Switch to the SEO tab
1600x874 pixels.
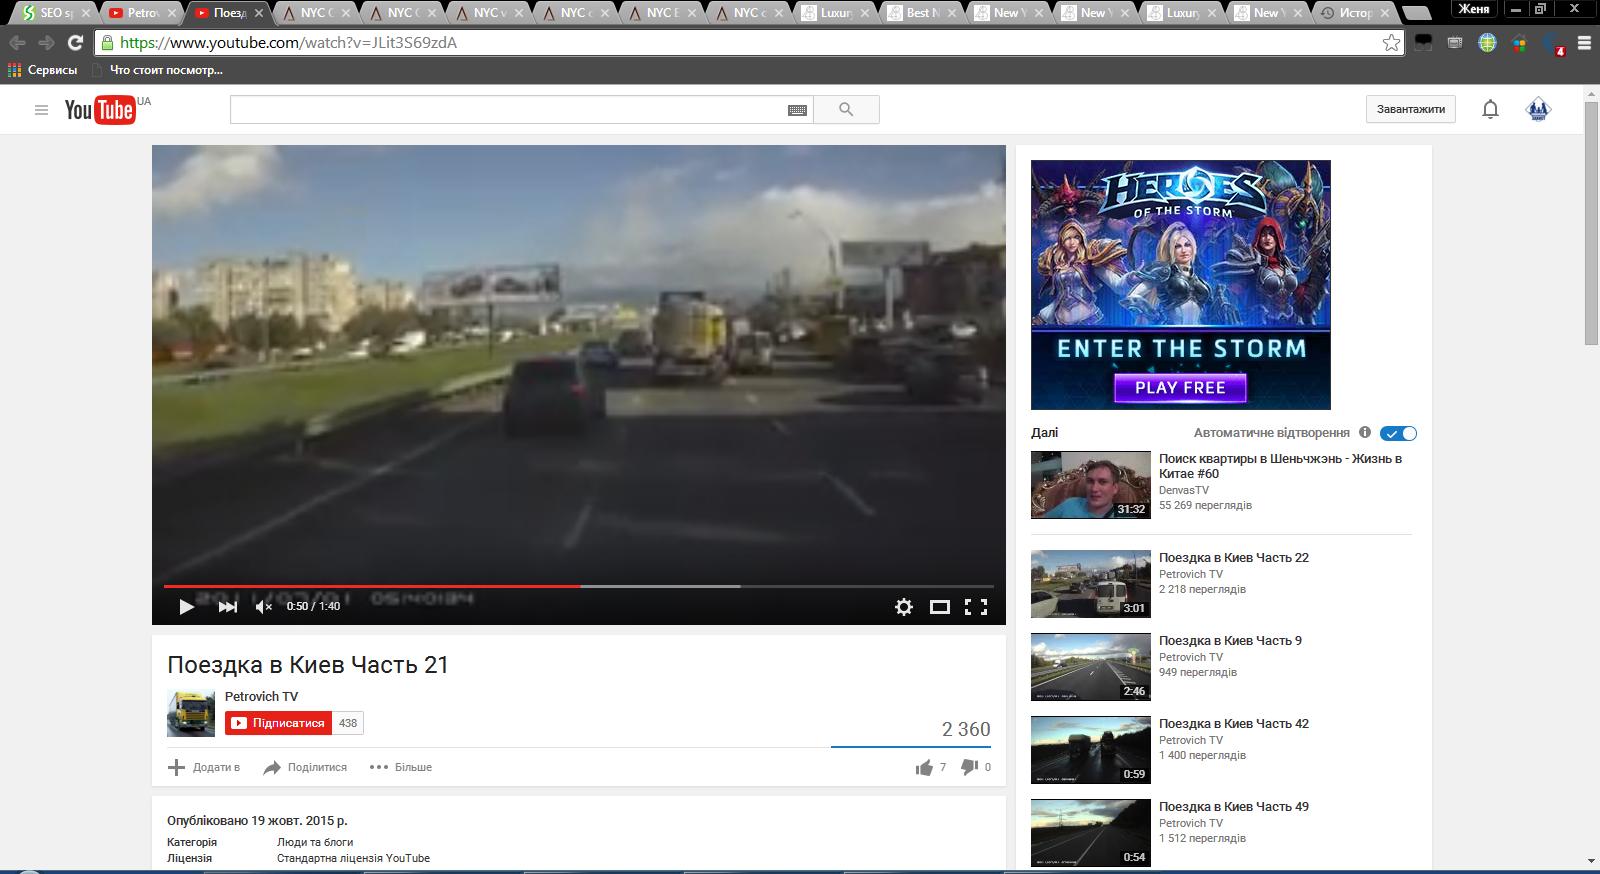54,13
